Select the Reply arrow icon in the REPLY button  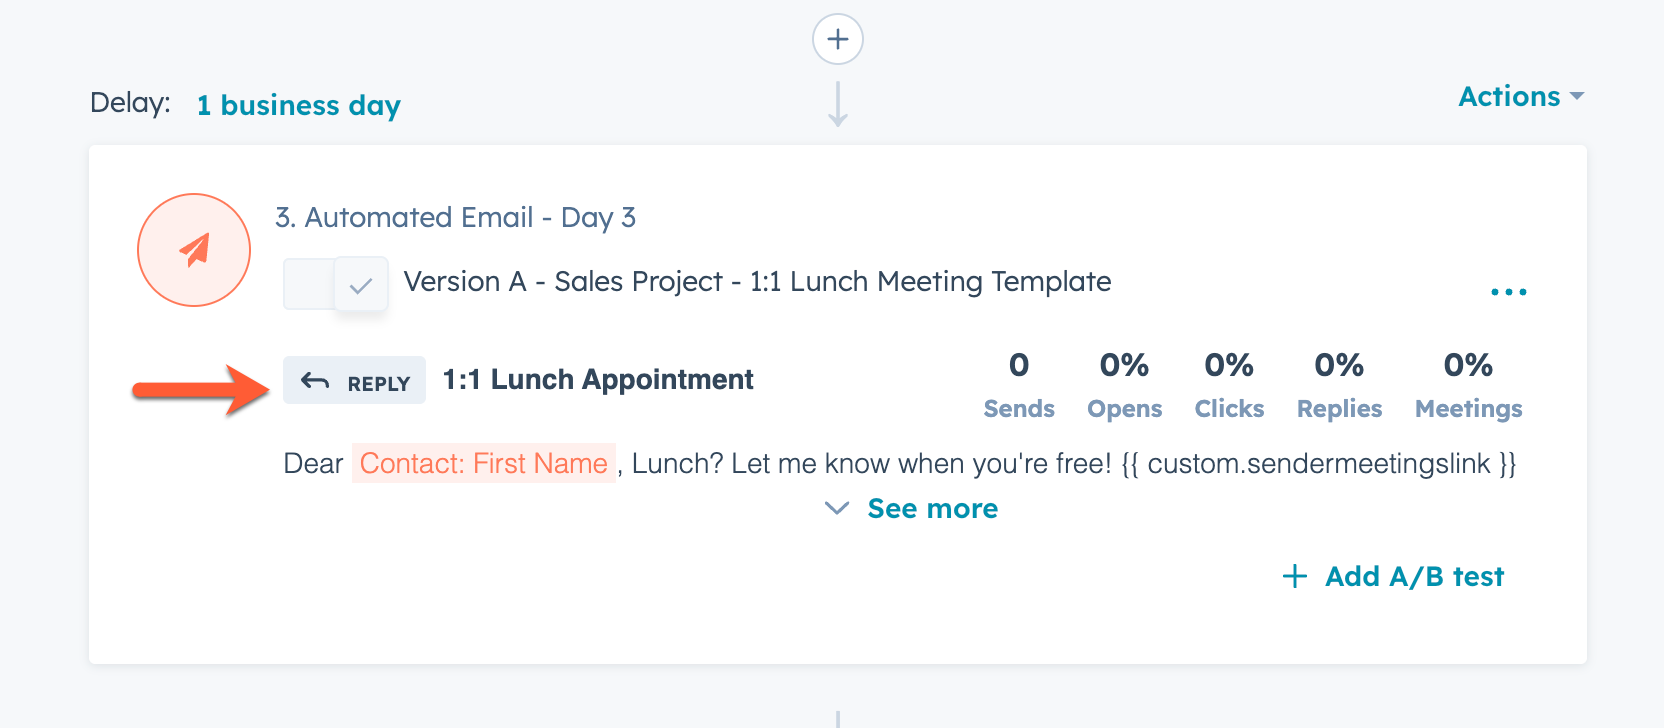315,380
